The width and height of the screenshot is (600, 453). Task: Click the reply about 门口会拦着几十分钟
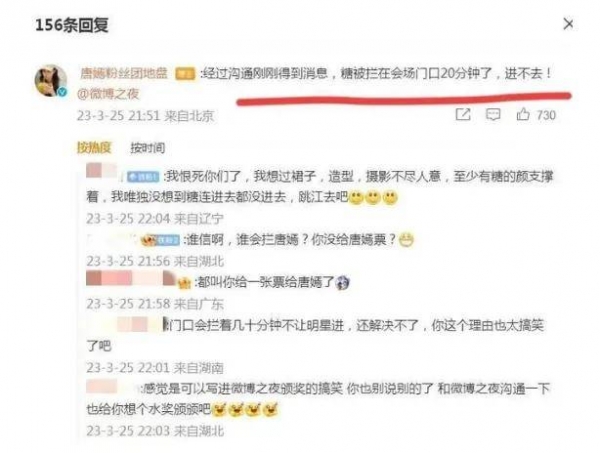315,336
